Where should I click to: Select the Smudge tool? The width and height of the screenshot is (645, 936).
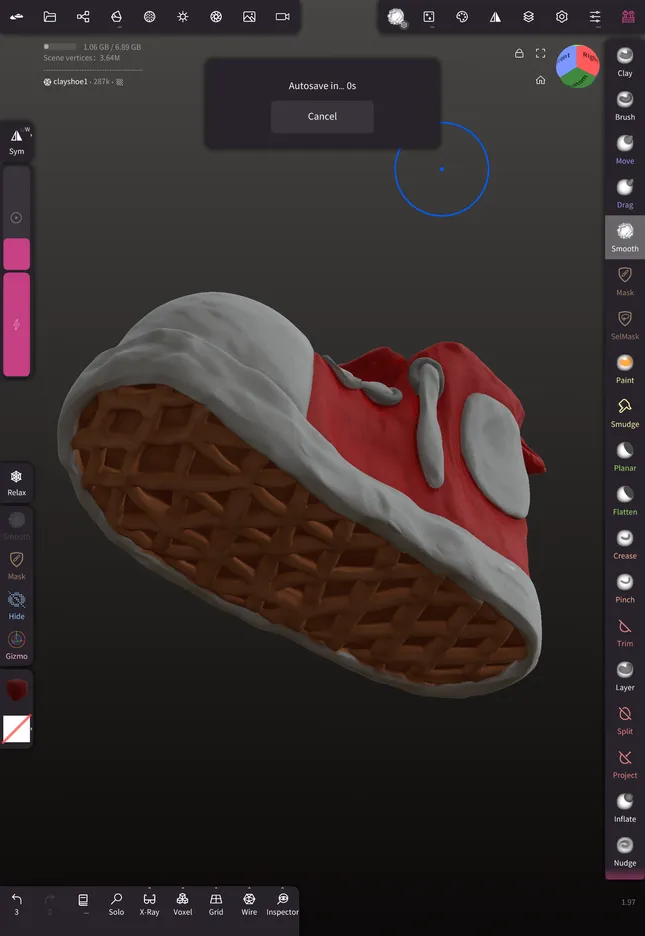point(625,412)
